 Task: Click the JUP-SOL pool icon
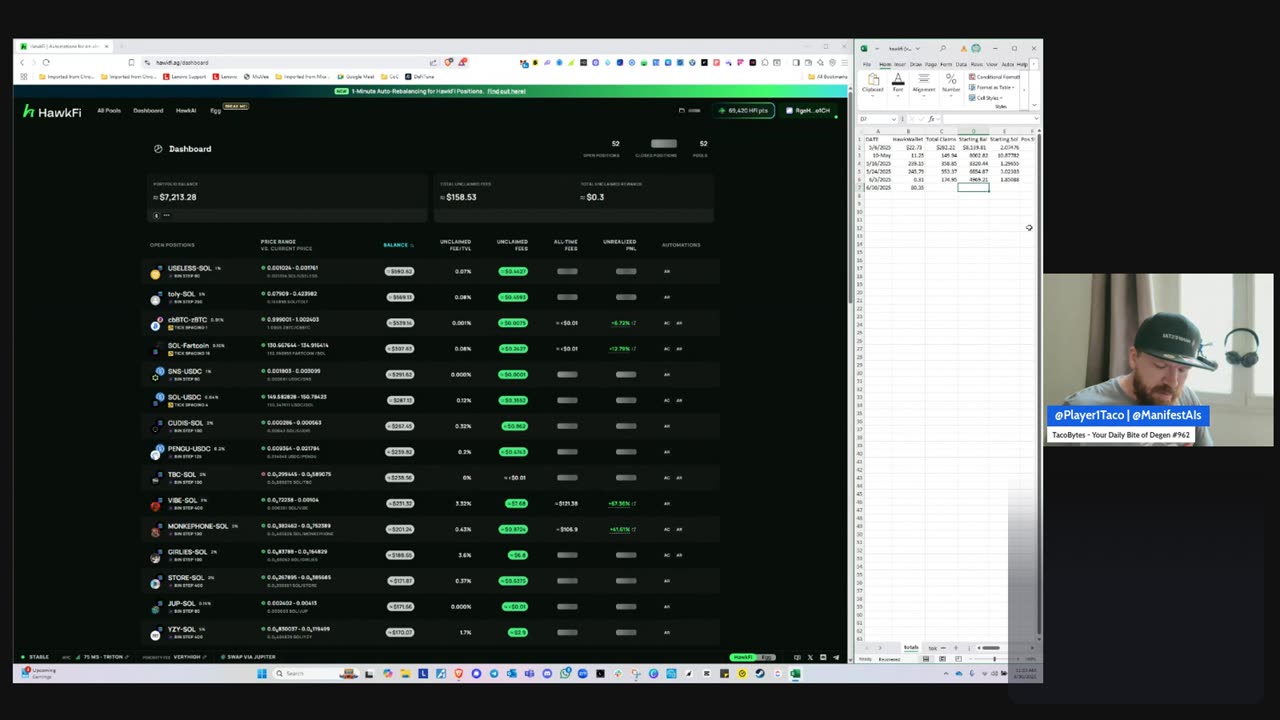[156, 607]
